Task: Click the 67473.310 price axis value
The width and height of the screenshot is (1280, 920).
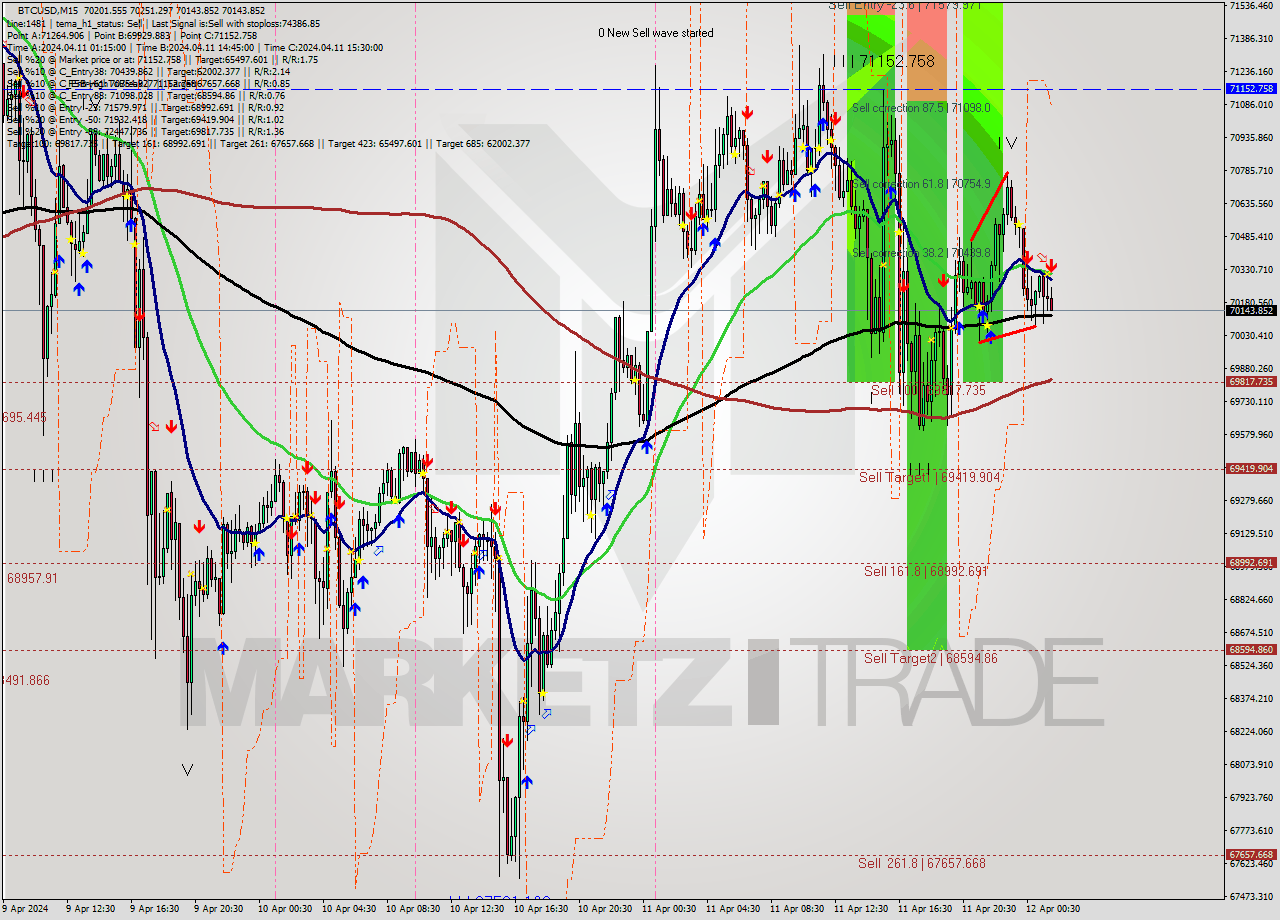Action: point(1251,896)
